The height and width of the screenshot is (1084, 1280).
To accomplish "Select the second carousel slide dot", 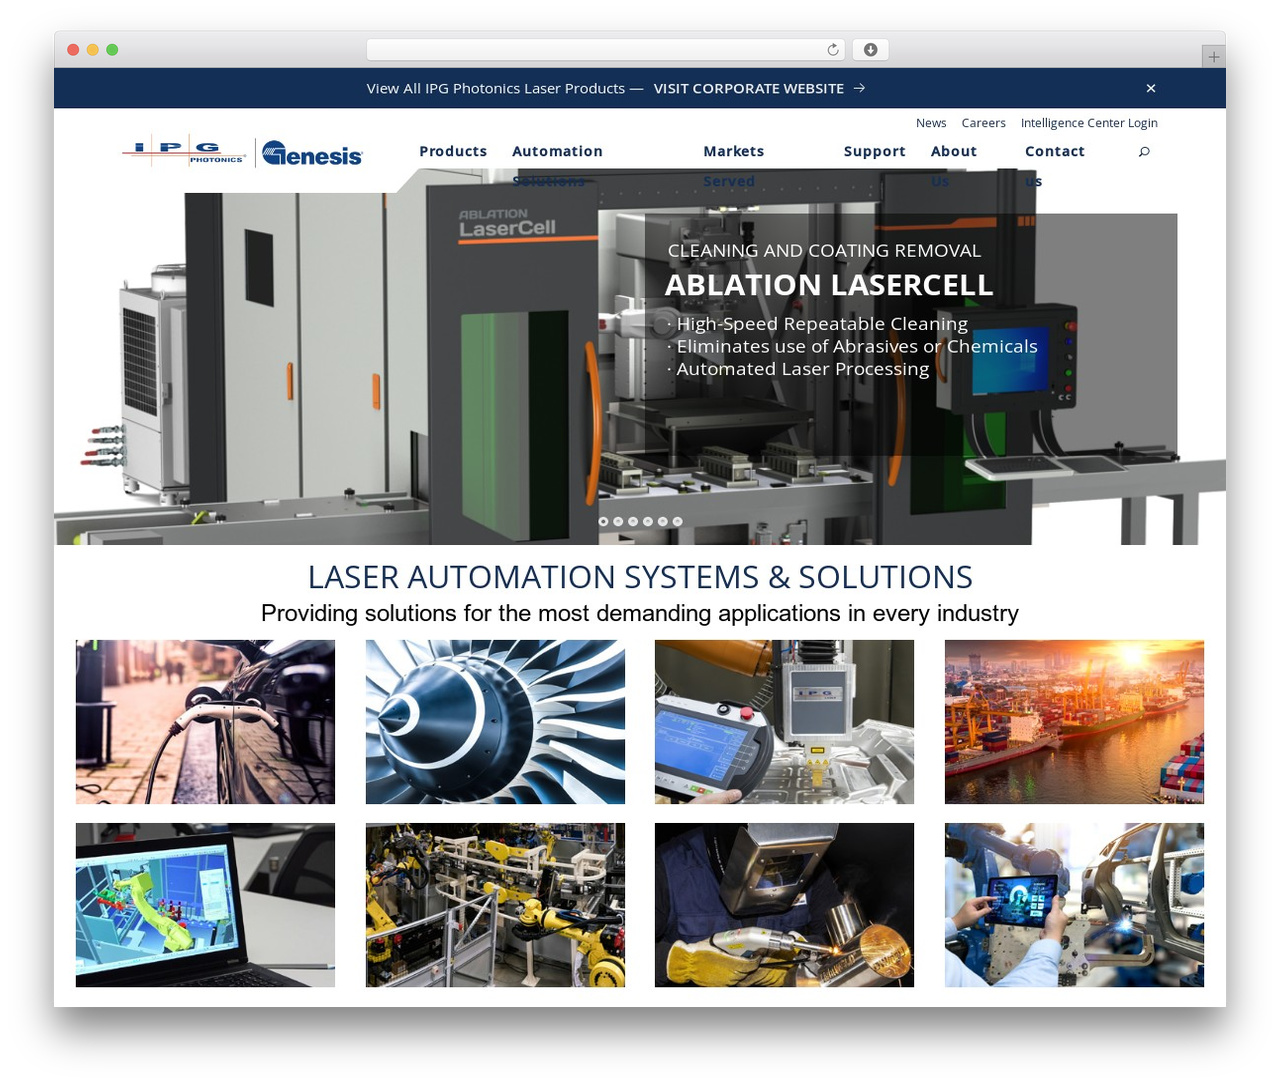I will [618, 521].
